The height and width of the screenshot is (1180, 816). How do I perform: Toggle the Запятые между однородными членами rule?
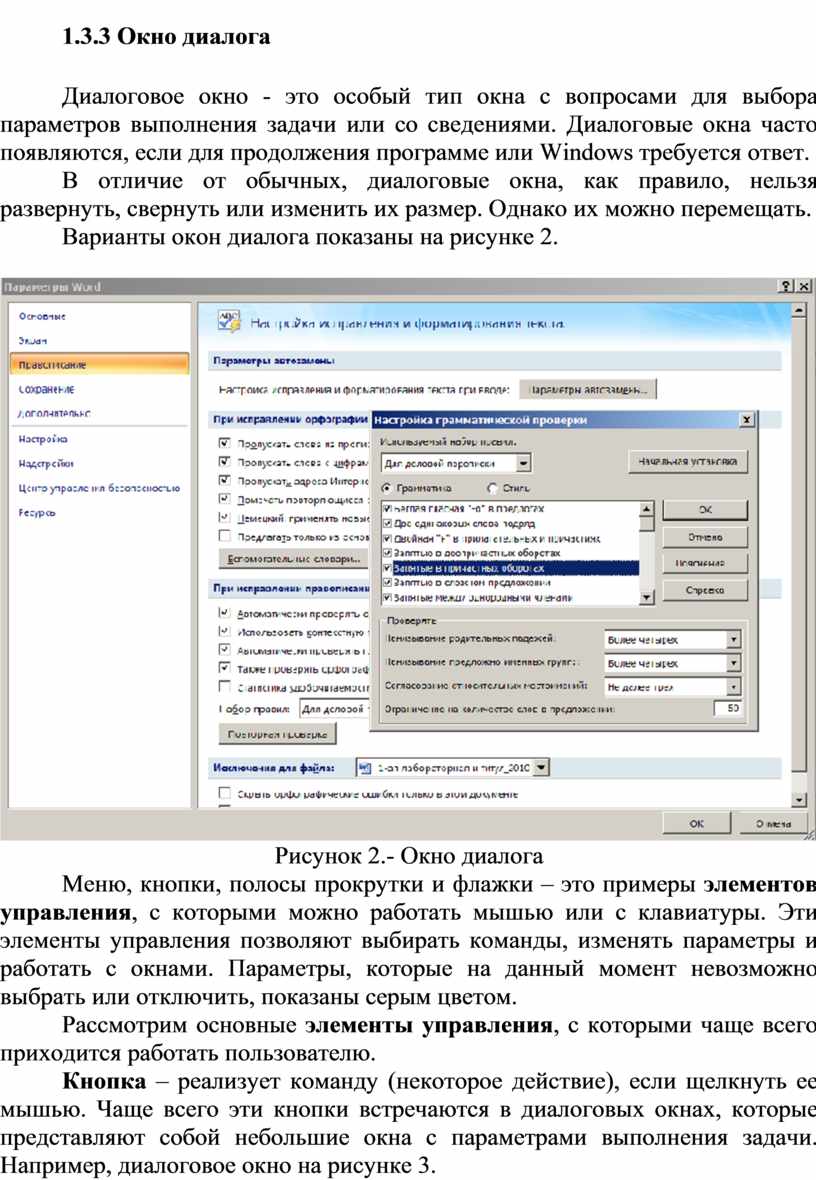pos(388,598)
